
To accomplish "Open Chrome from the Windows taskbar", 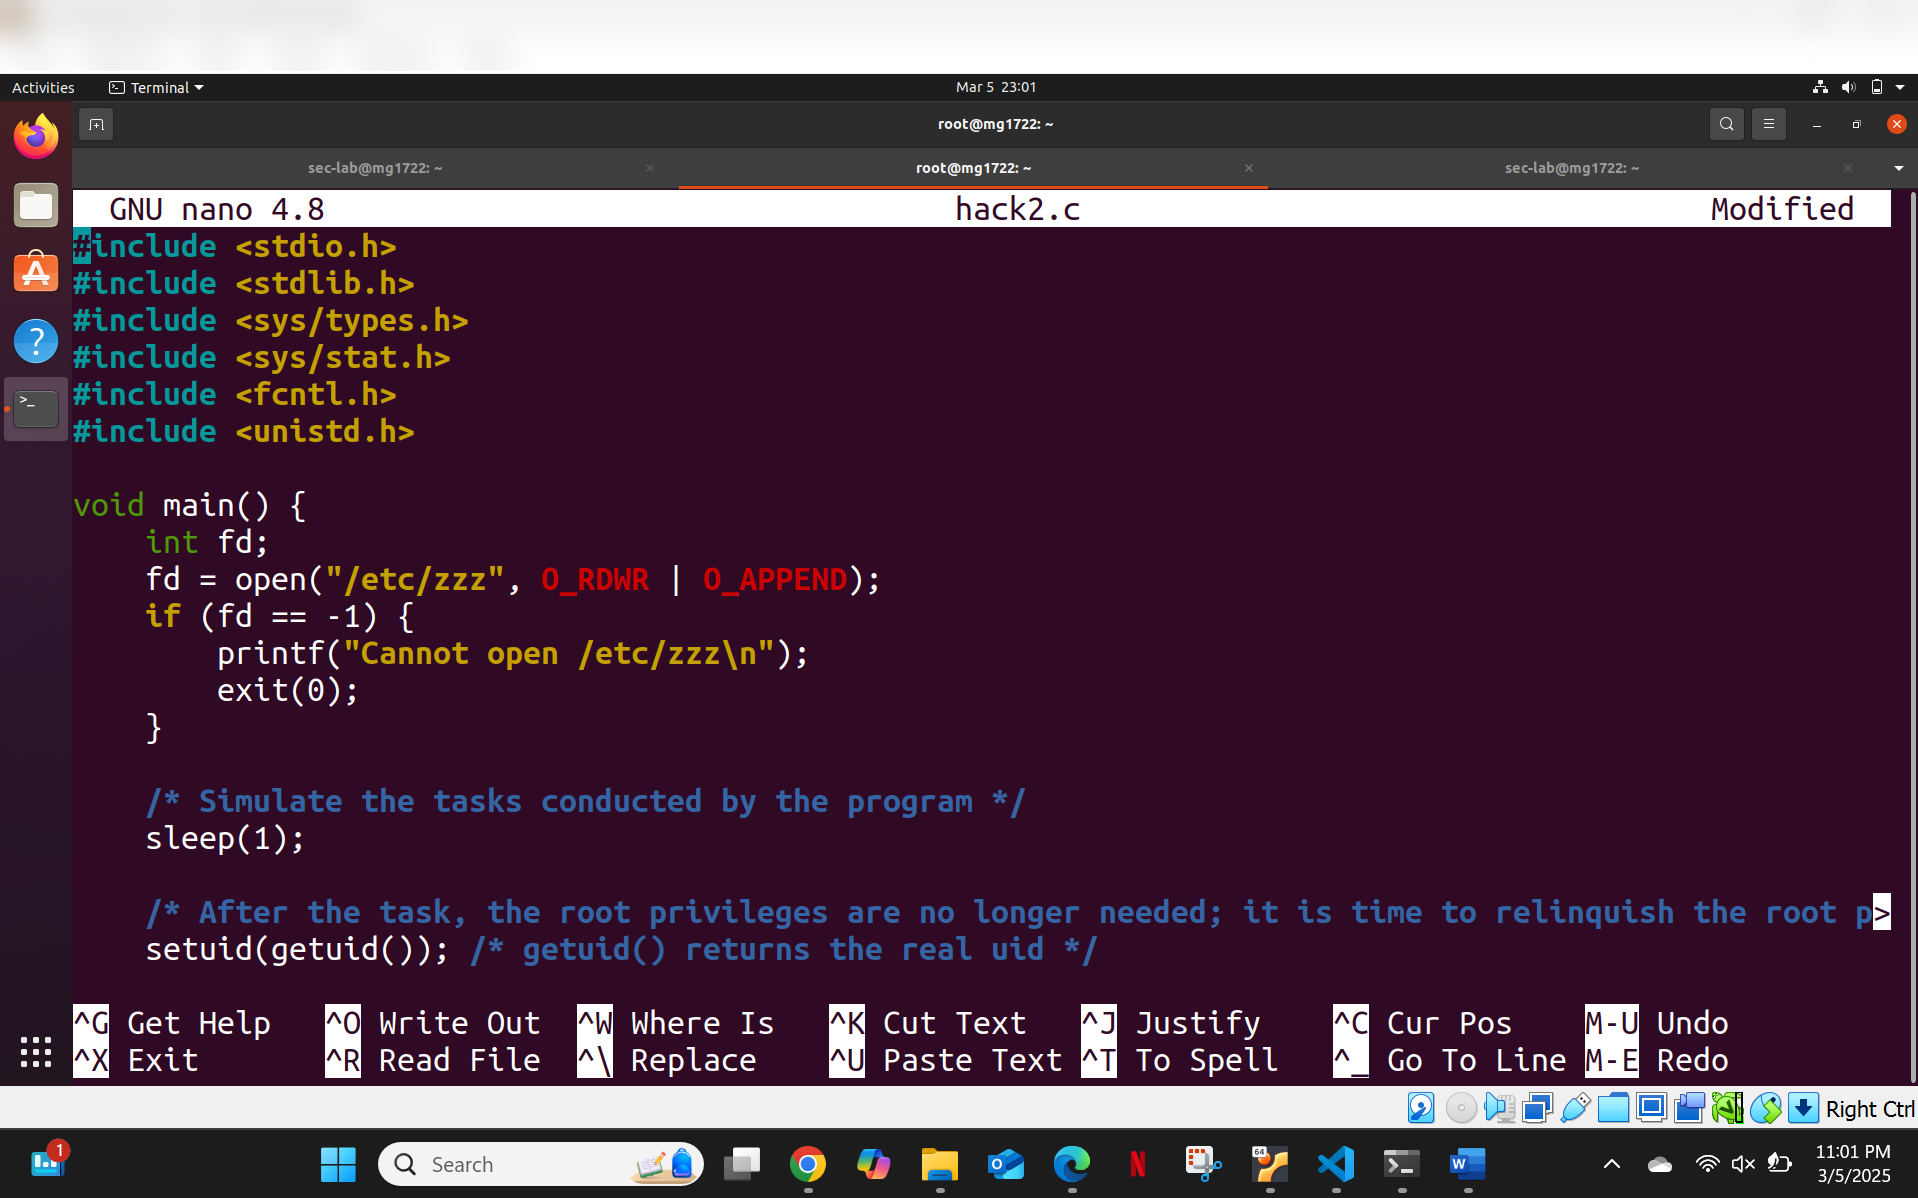I will point(807,1164).
